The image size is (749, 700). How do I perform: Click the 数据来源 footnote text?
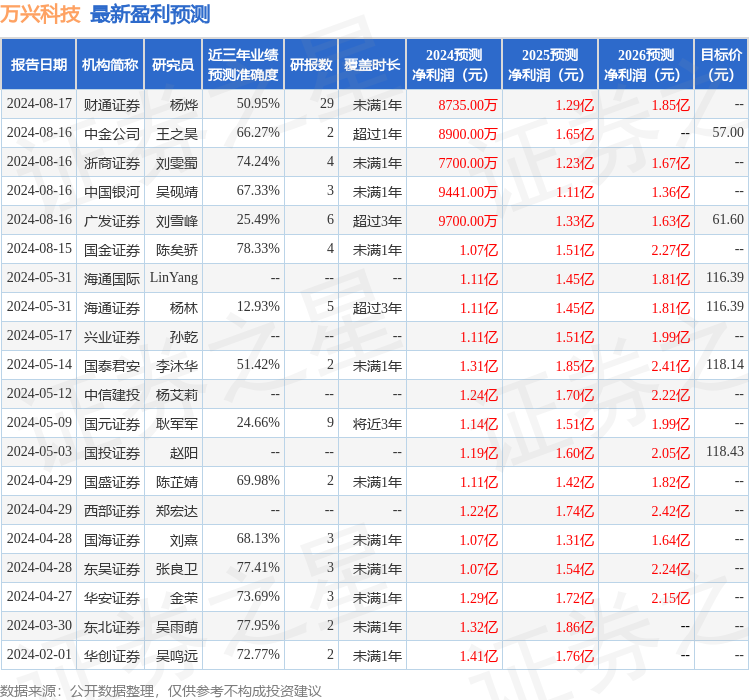pos(160,691)
